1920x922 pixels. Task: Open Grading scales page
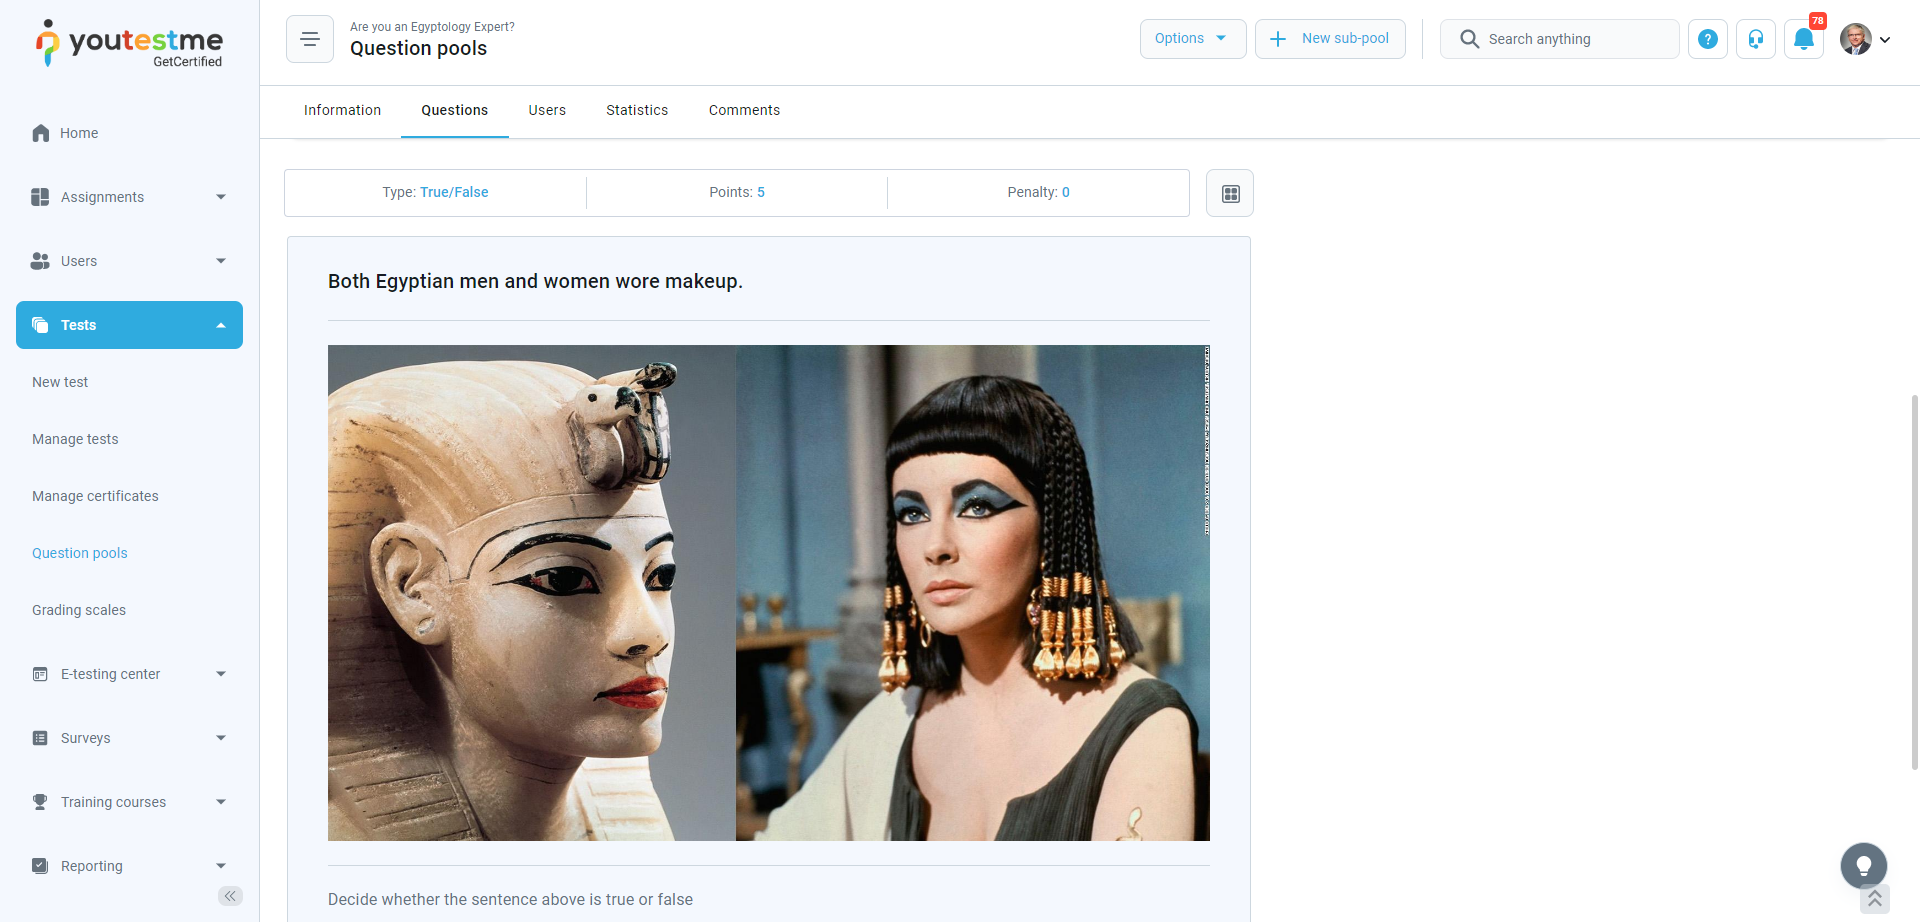click(79, 610)
